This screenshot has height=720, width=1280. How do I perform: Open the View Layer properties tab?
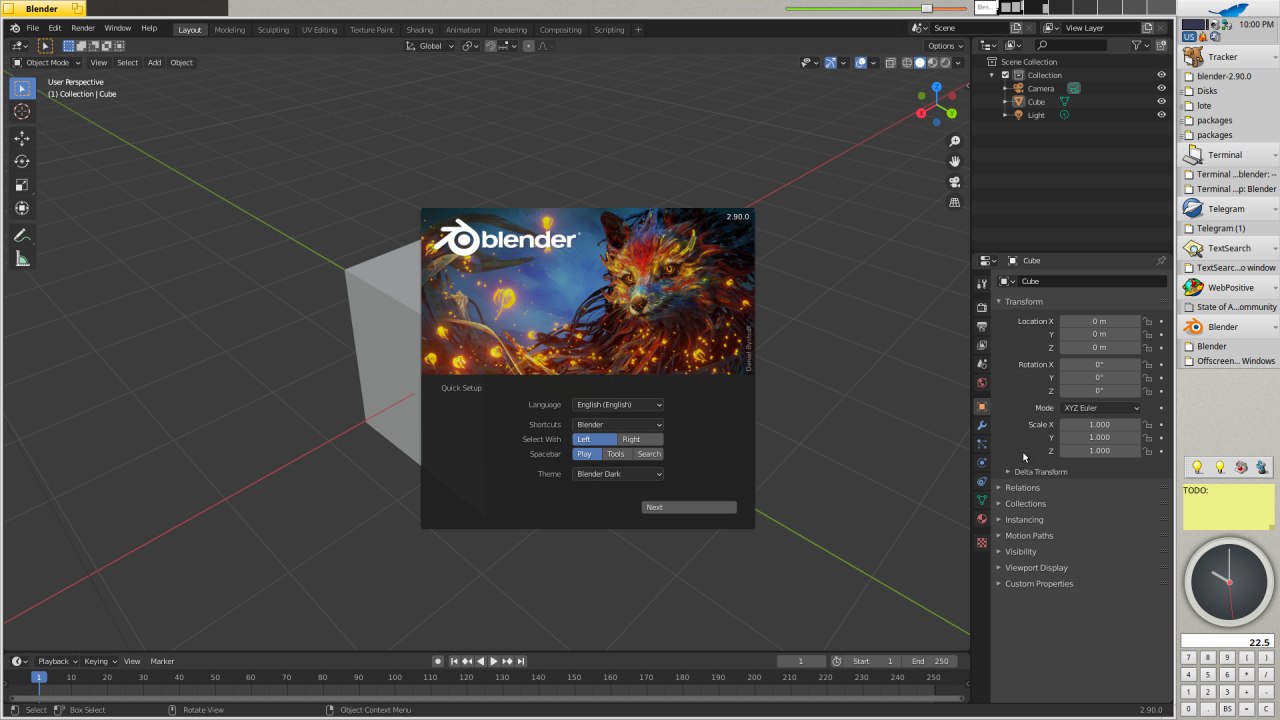(982, 345)
